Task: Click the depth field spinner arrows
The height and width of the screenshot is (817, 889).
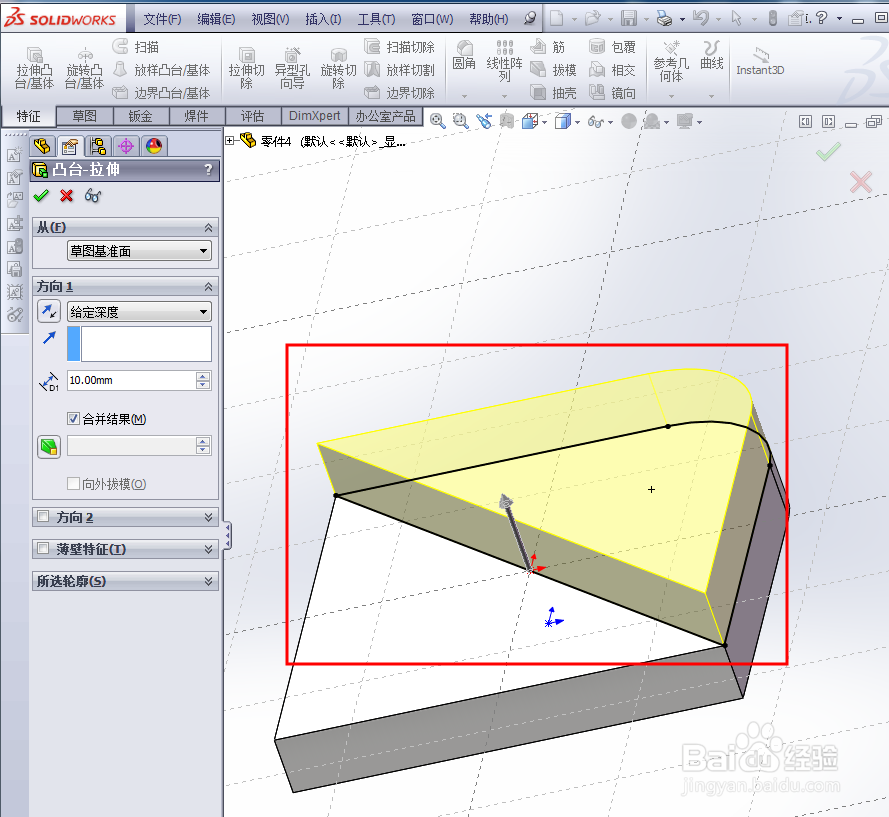Action: [203, 380]
